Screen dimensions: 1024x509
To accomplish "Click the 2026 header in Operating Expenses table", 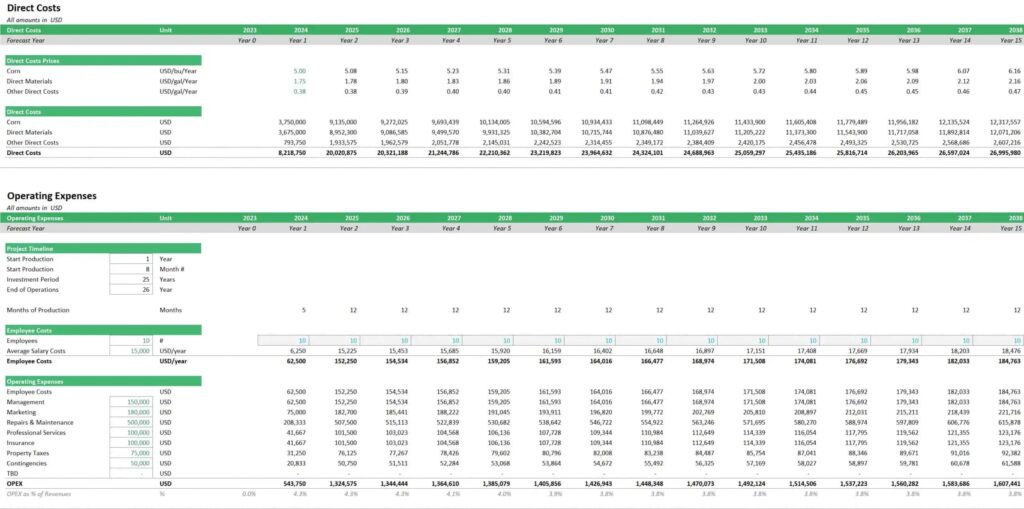I will [403, 218].
